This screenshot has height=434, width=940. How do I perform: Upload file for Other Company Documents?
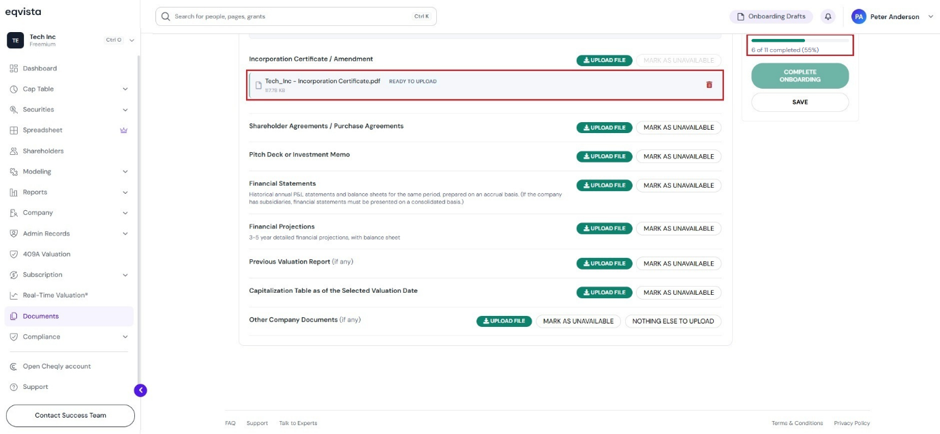504,321
